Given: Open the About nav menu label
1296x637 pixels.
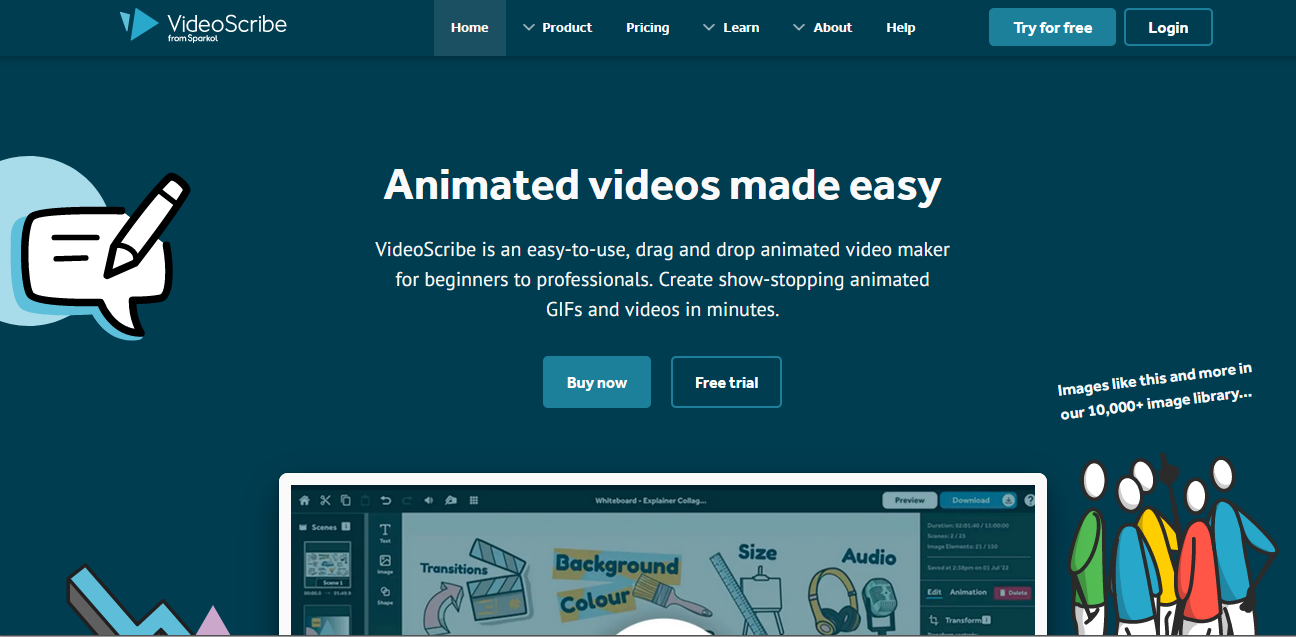Looking at the screenshot, I should click(833, 28).
